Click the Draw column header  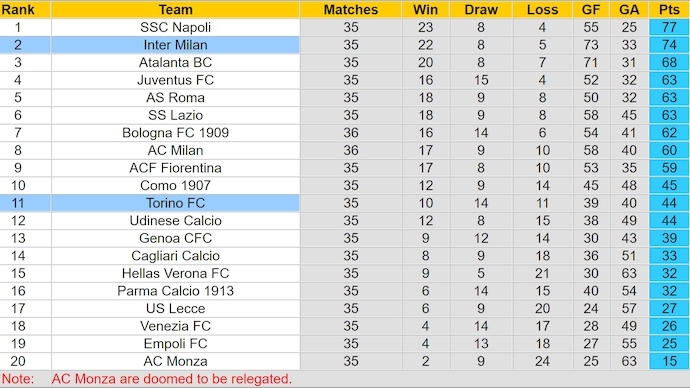(x=481, y=9)
